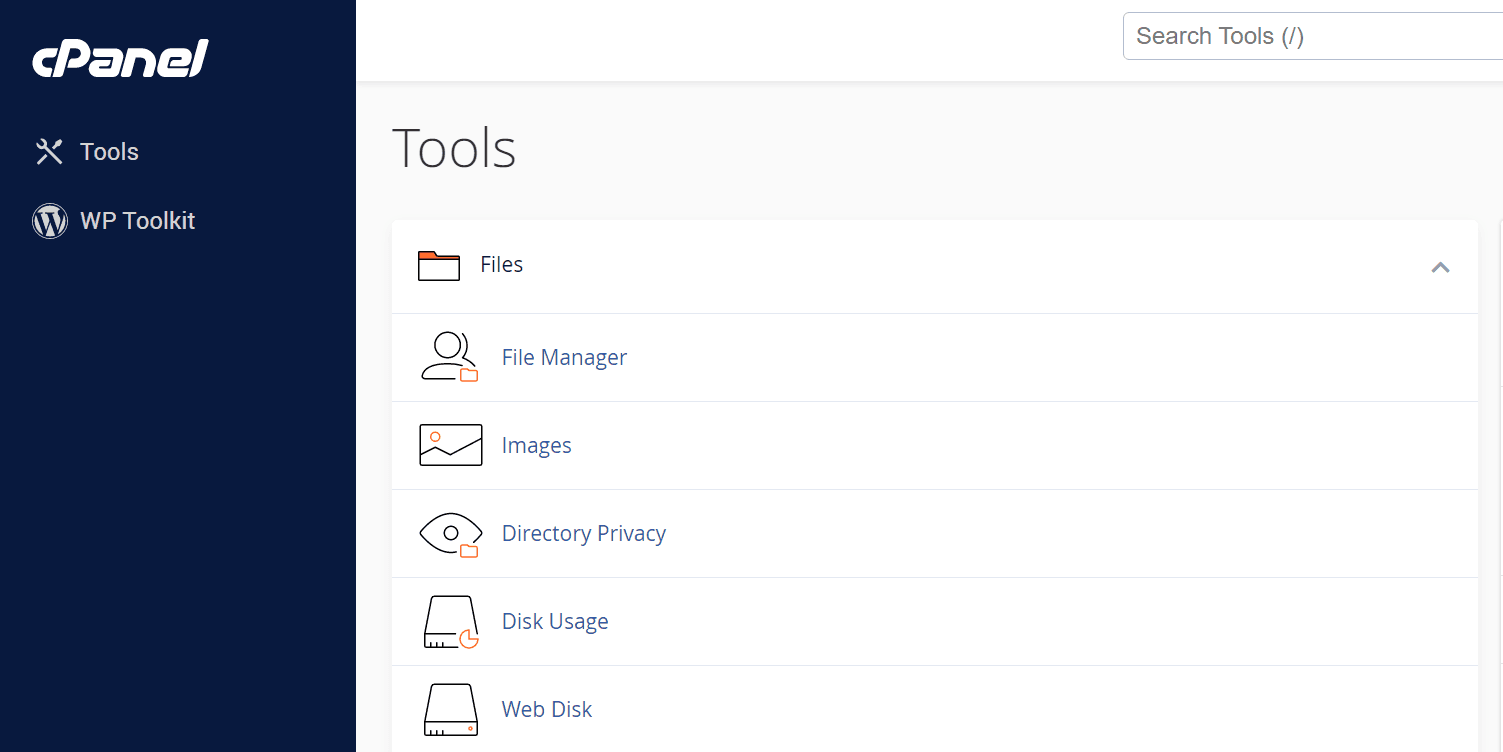This screenshot has height=752, width=1503.
Task: Click the wrench and screwdriver Tools icon
Action: 49,152
